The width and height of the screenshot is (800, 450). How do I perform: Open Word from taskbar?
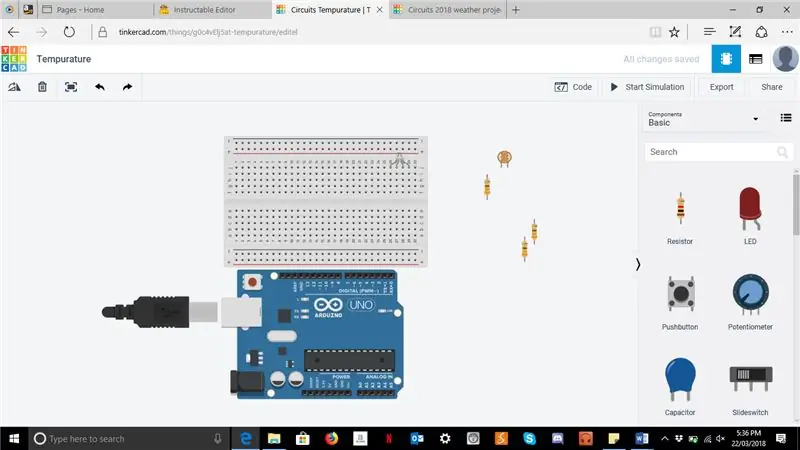click(642, 438)
